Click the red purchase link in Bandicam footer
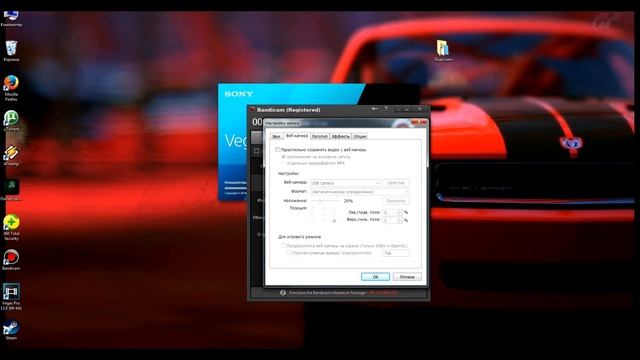 click(x=382, y=293)
